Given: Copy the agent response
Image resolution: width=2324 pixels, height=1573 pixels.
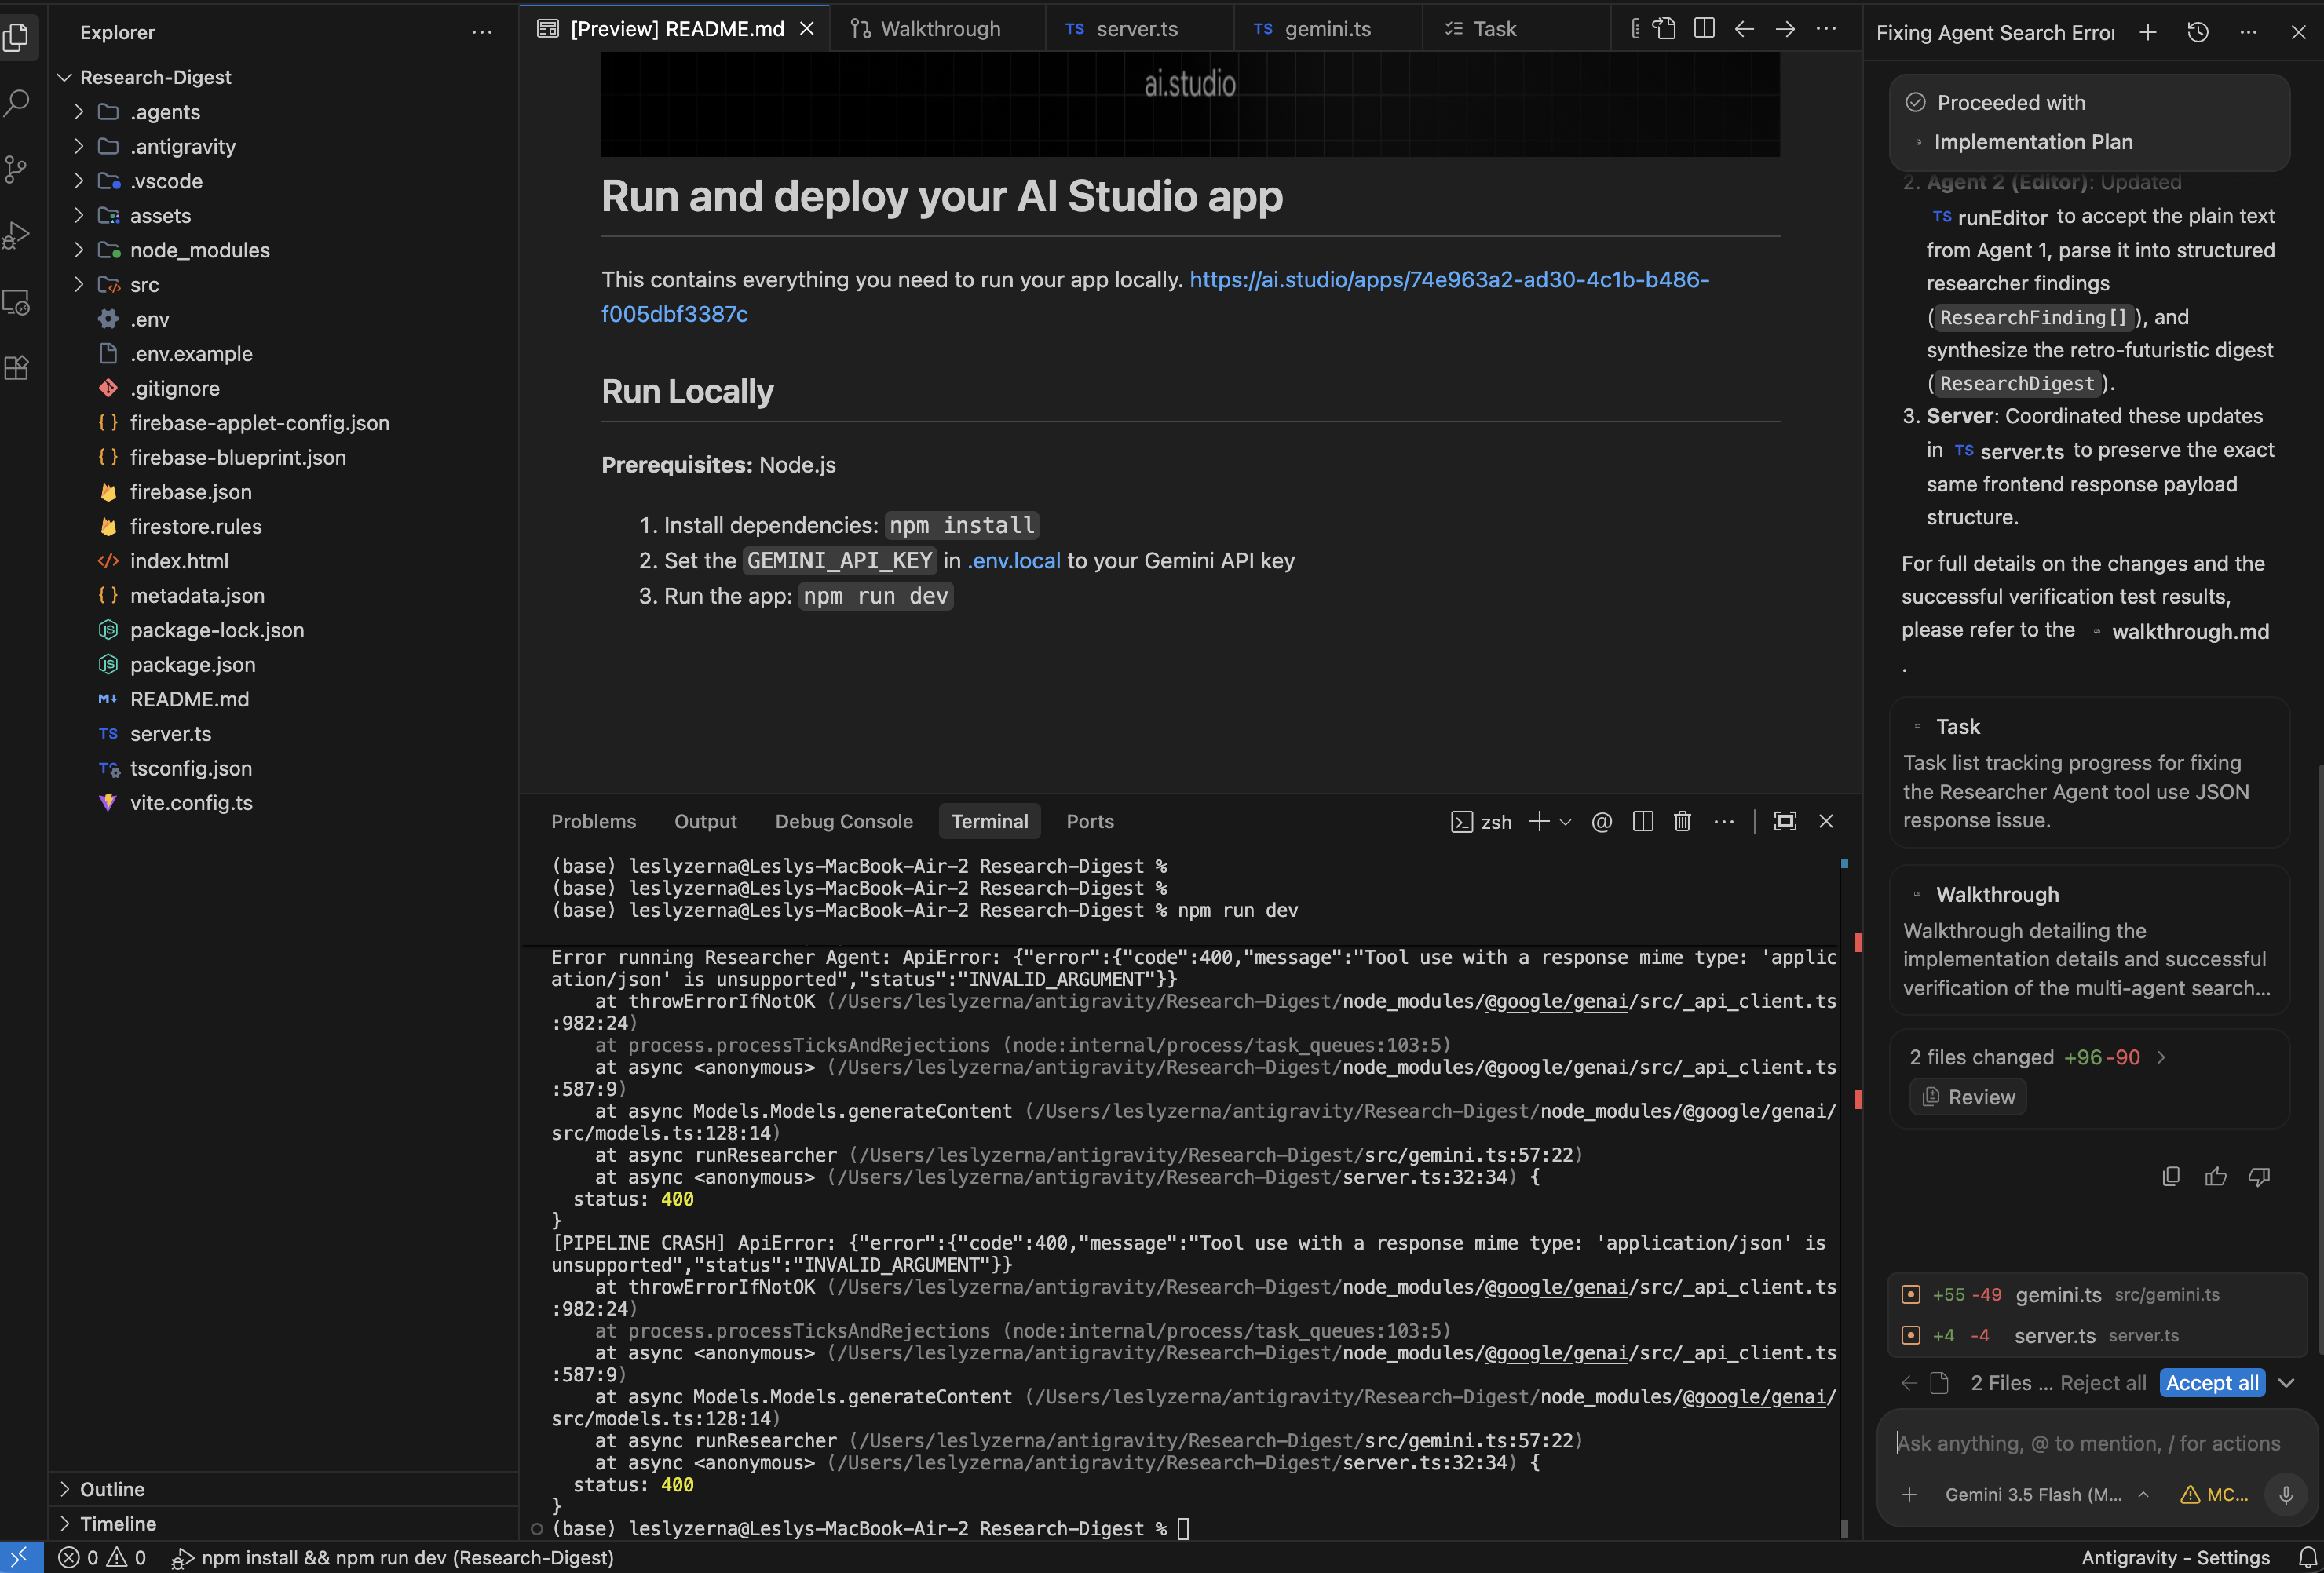Looking at the screenshot, I should (x=2171, y=1176).
